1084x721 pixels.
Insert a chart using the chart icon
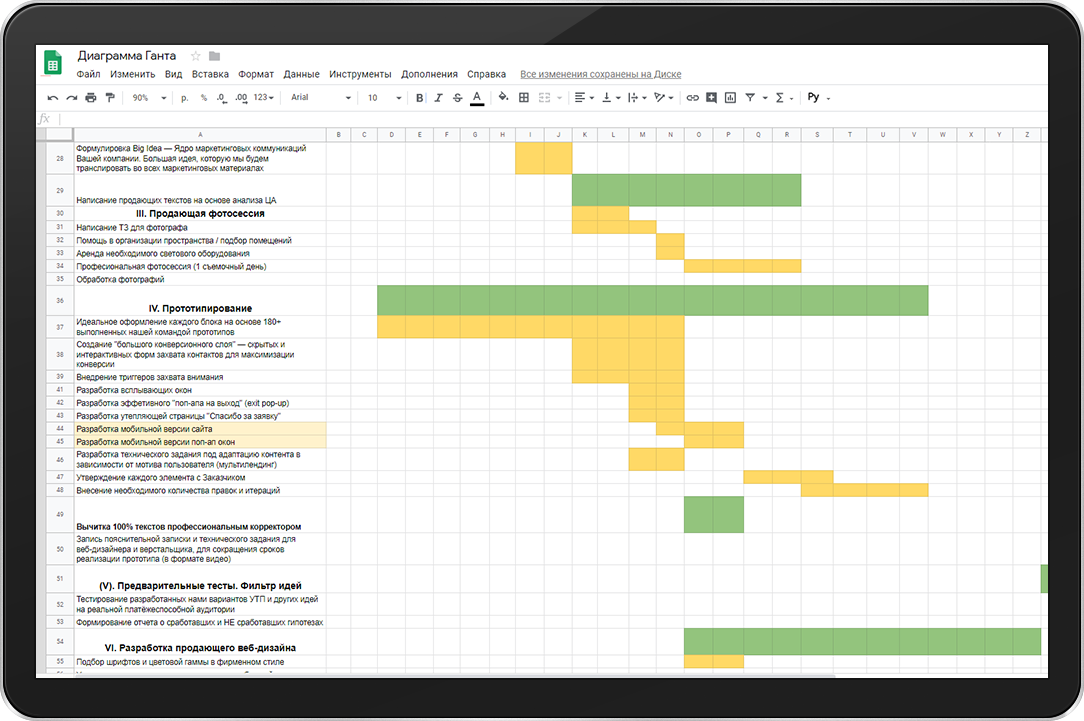pyautogui.click(x=730, y=98)
